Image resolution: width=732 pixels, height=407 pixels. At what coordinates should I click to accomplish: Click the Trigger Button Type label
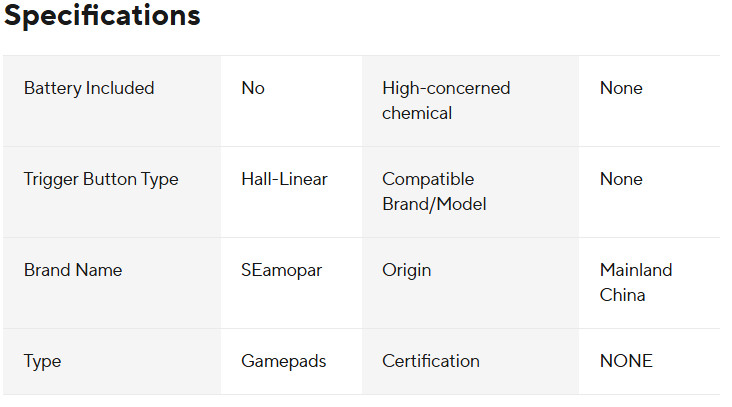101,179
